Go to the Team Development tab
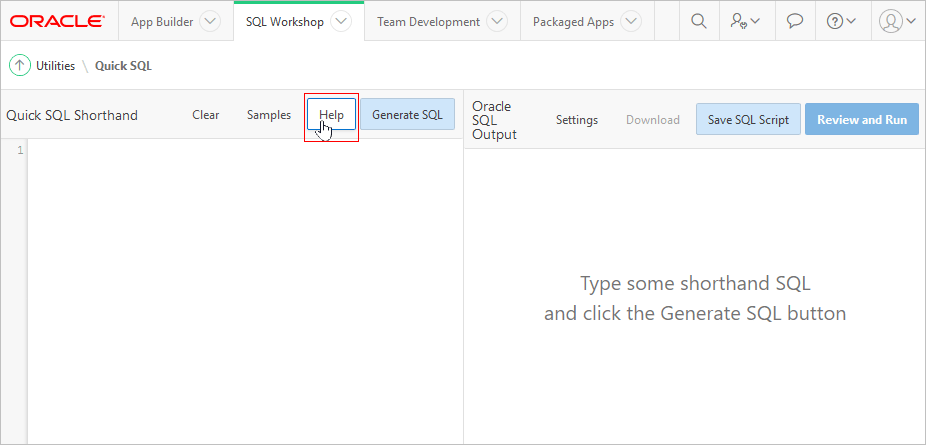Screen dimensions: 926x445 [x=429, y=22]
